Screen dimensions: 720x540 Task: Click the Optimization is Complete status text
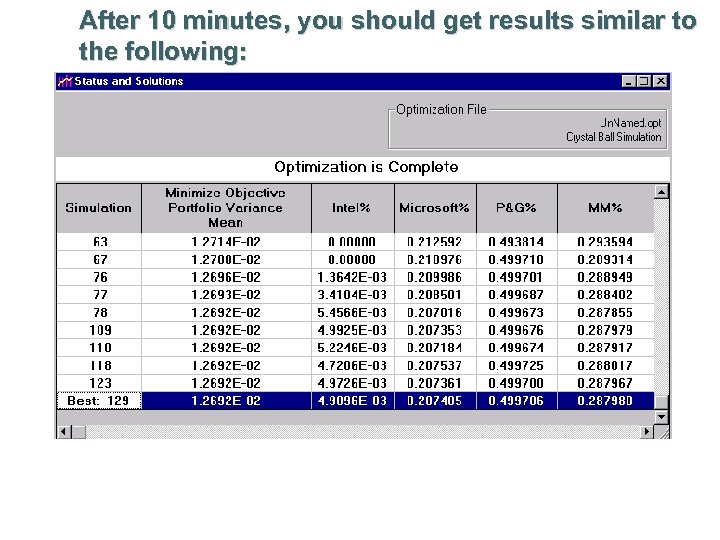(x=366, y=167)
